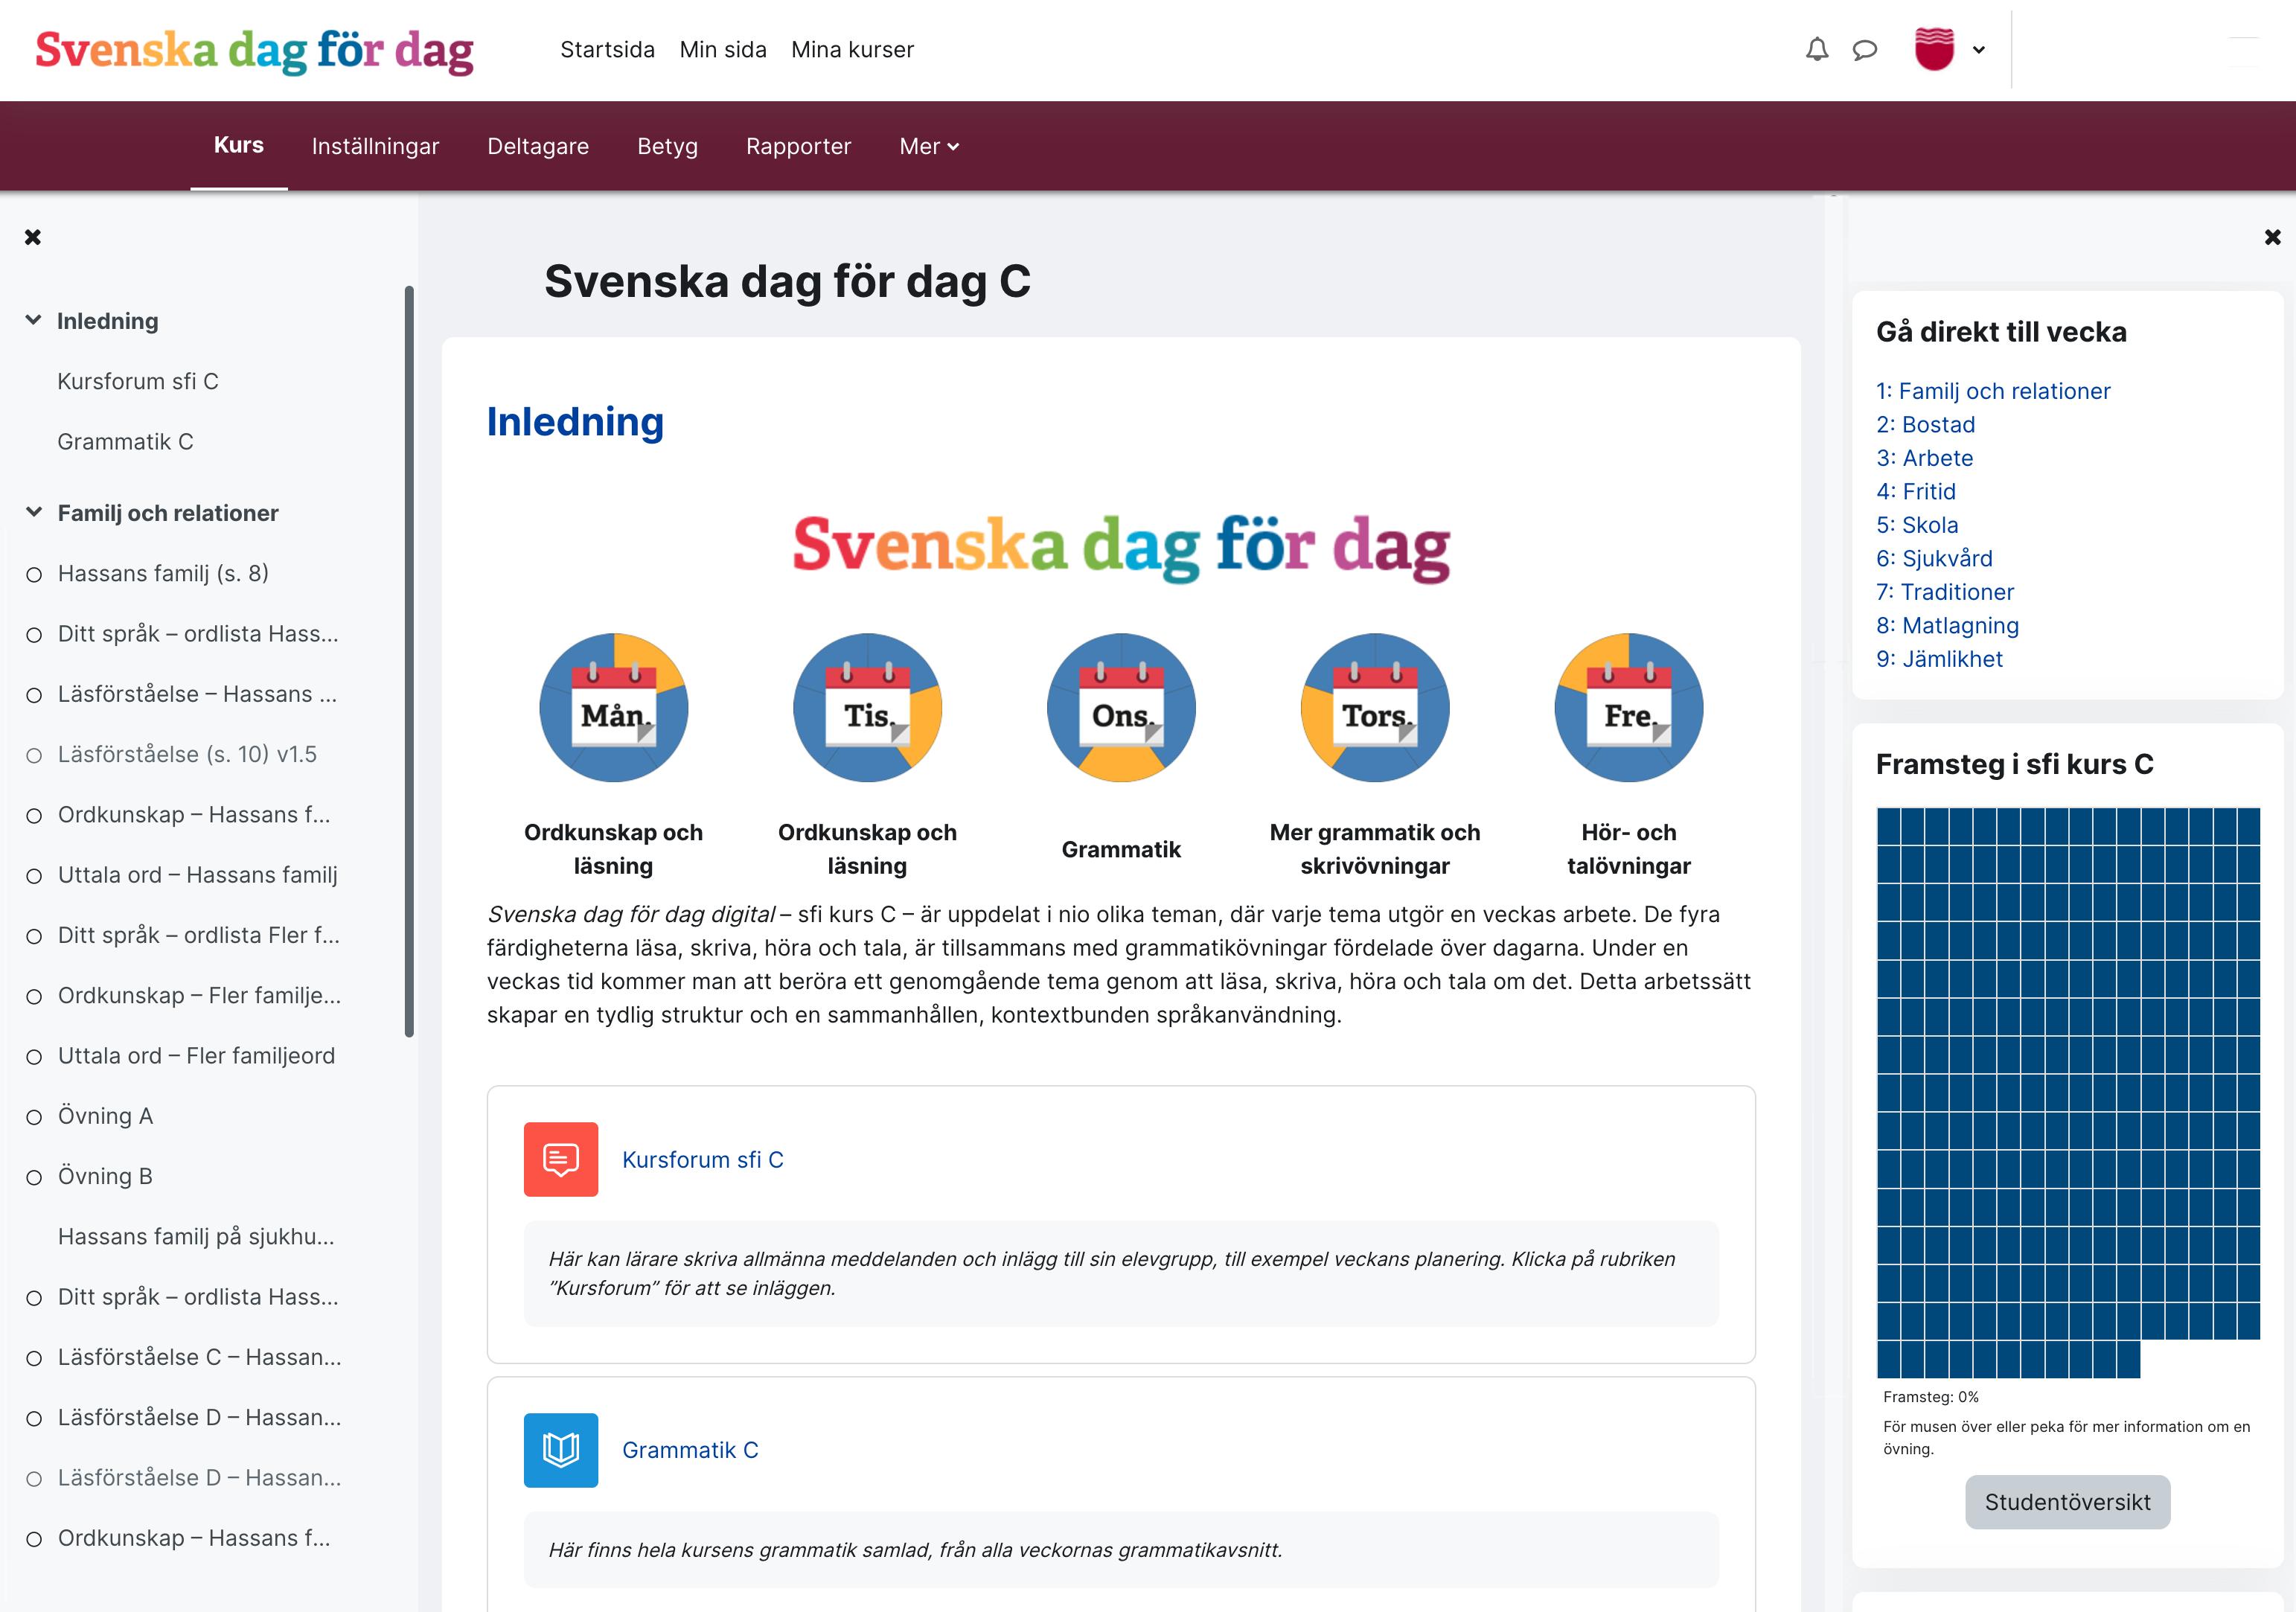Click the Mån. calendar icon

tap(613, 707)
